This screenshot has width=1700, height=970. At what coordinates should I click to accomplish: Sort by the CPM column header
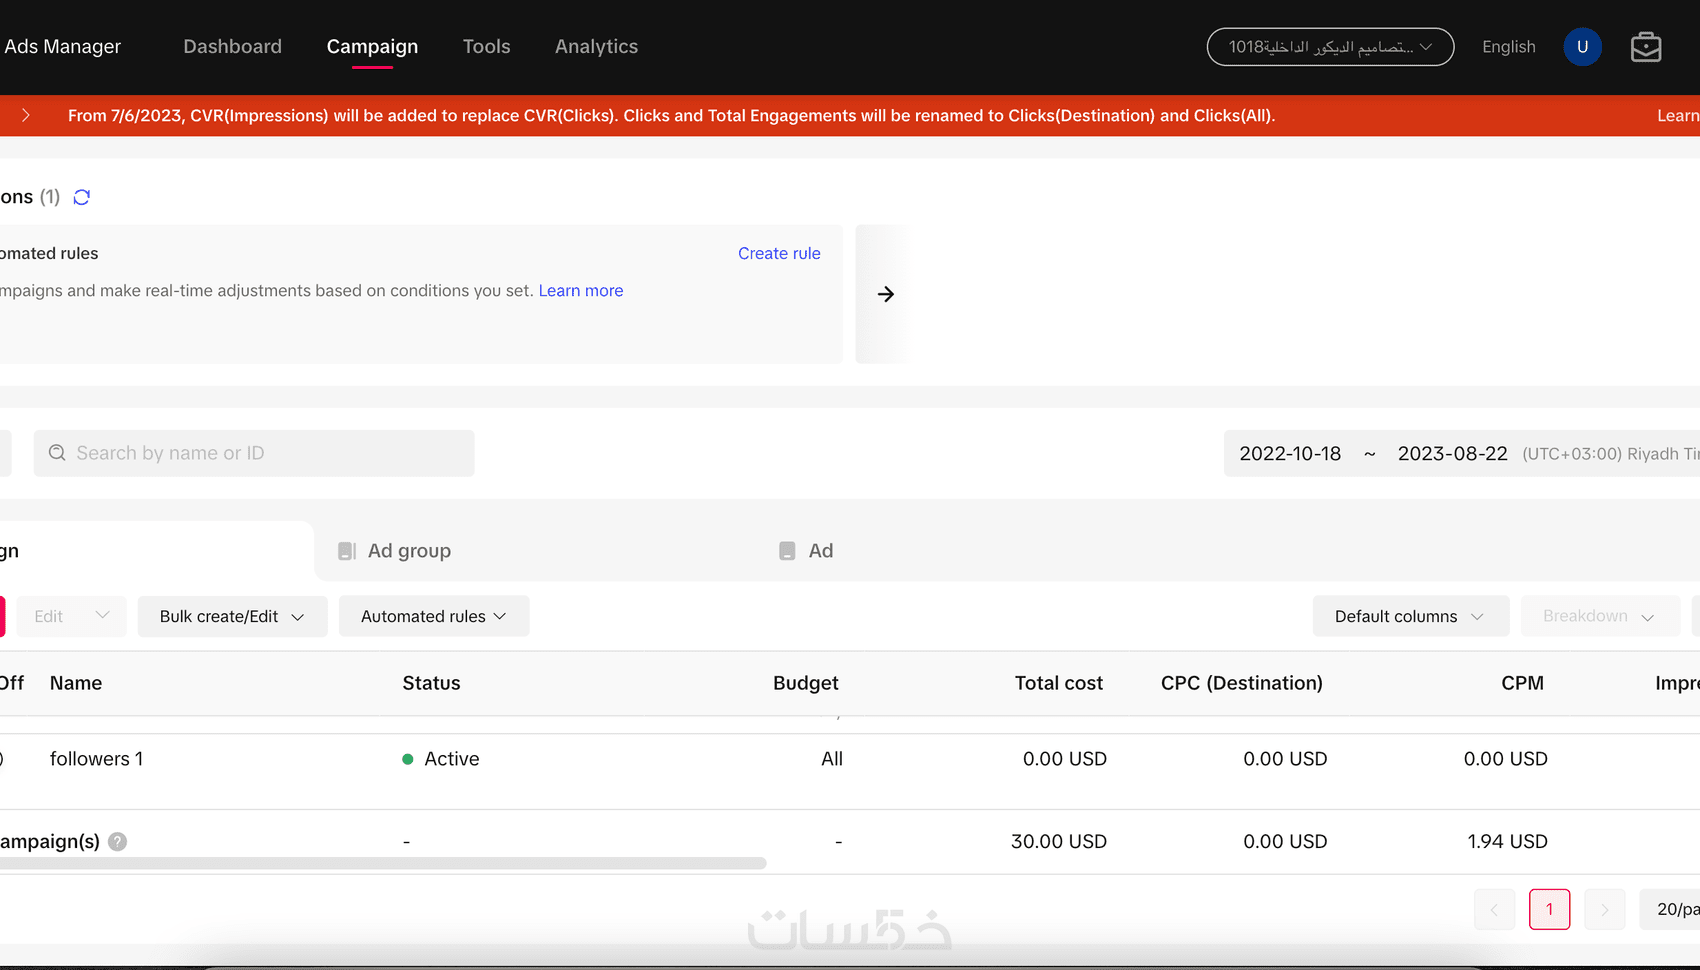point(1522,683)
